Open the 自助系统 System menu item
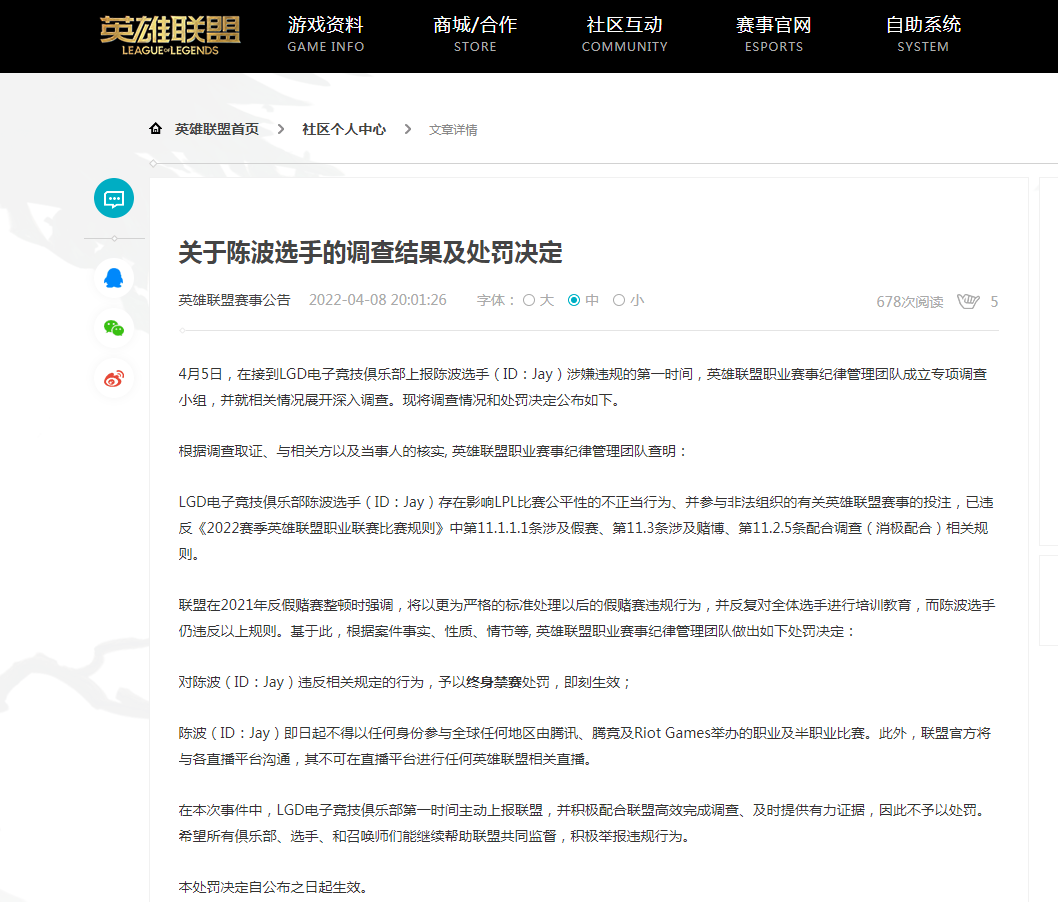Image resolution: width=1058 pixels, height=902 pixels. [x=923, y=34]
